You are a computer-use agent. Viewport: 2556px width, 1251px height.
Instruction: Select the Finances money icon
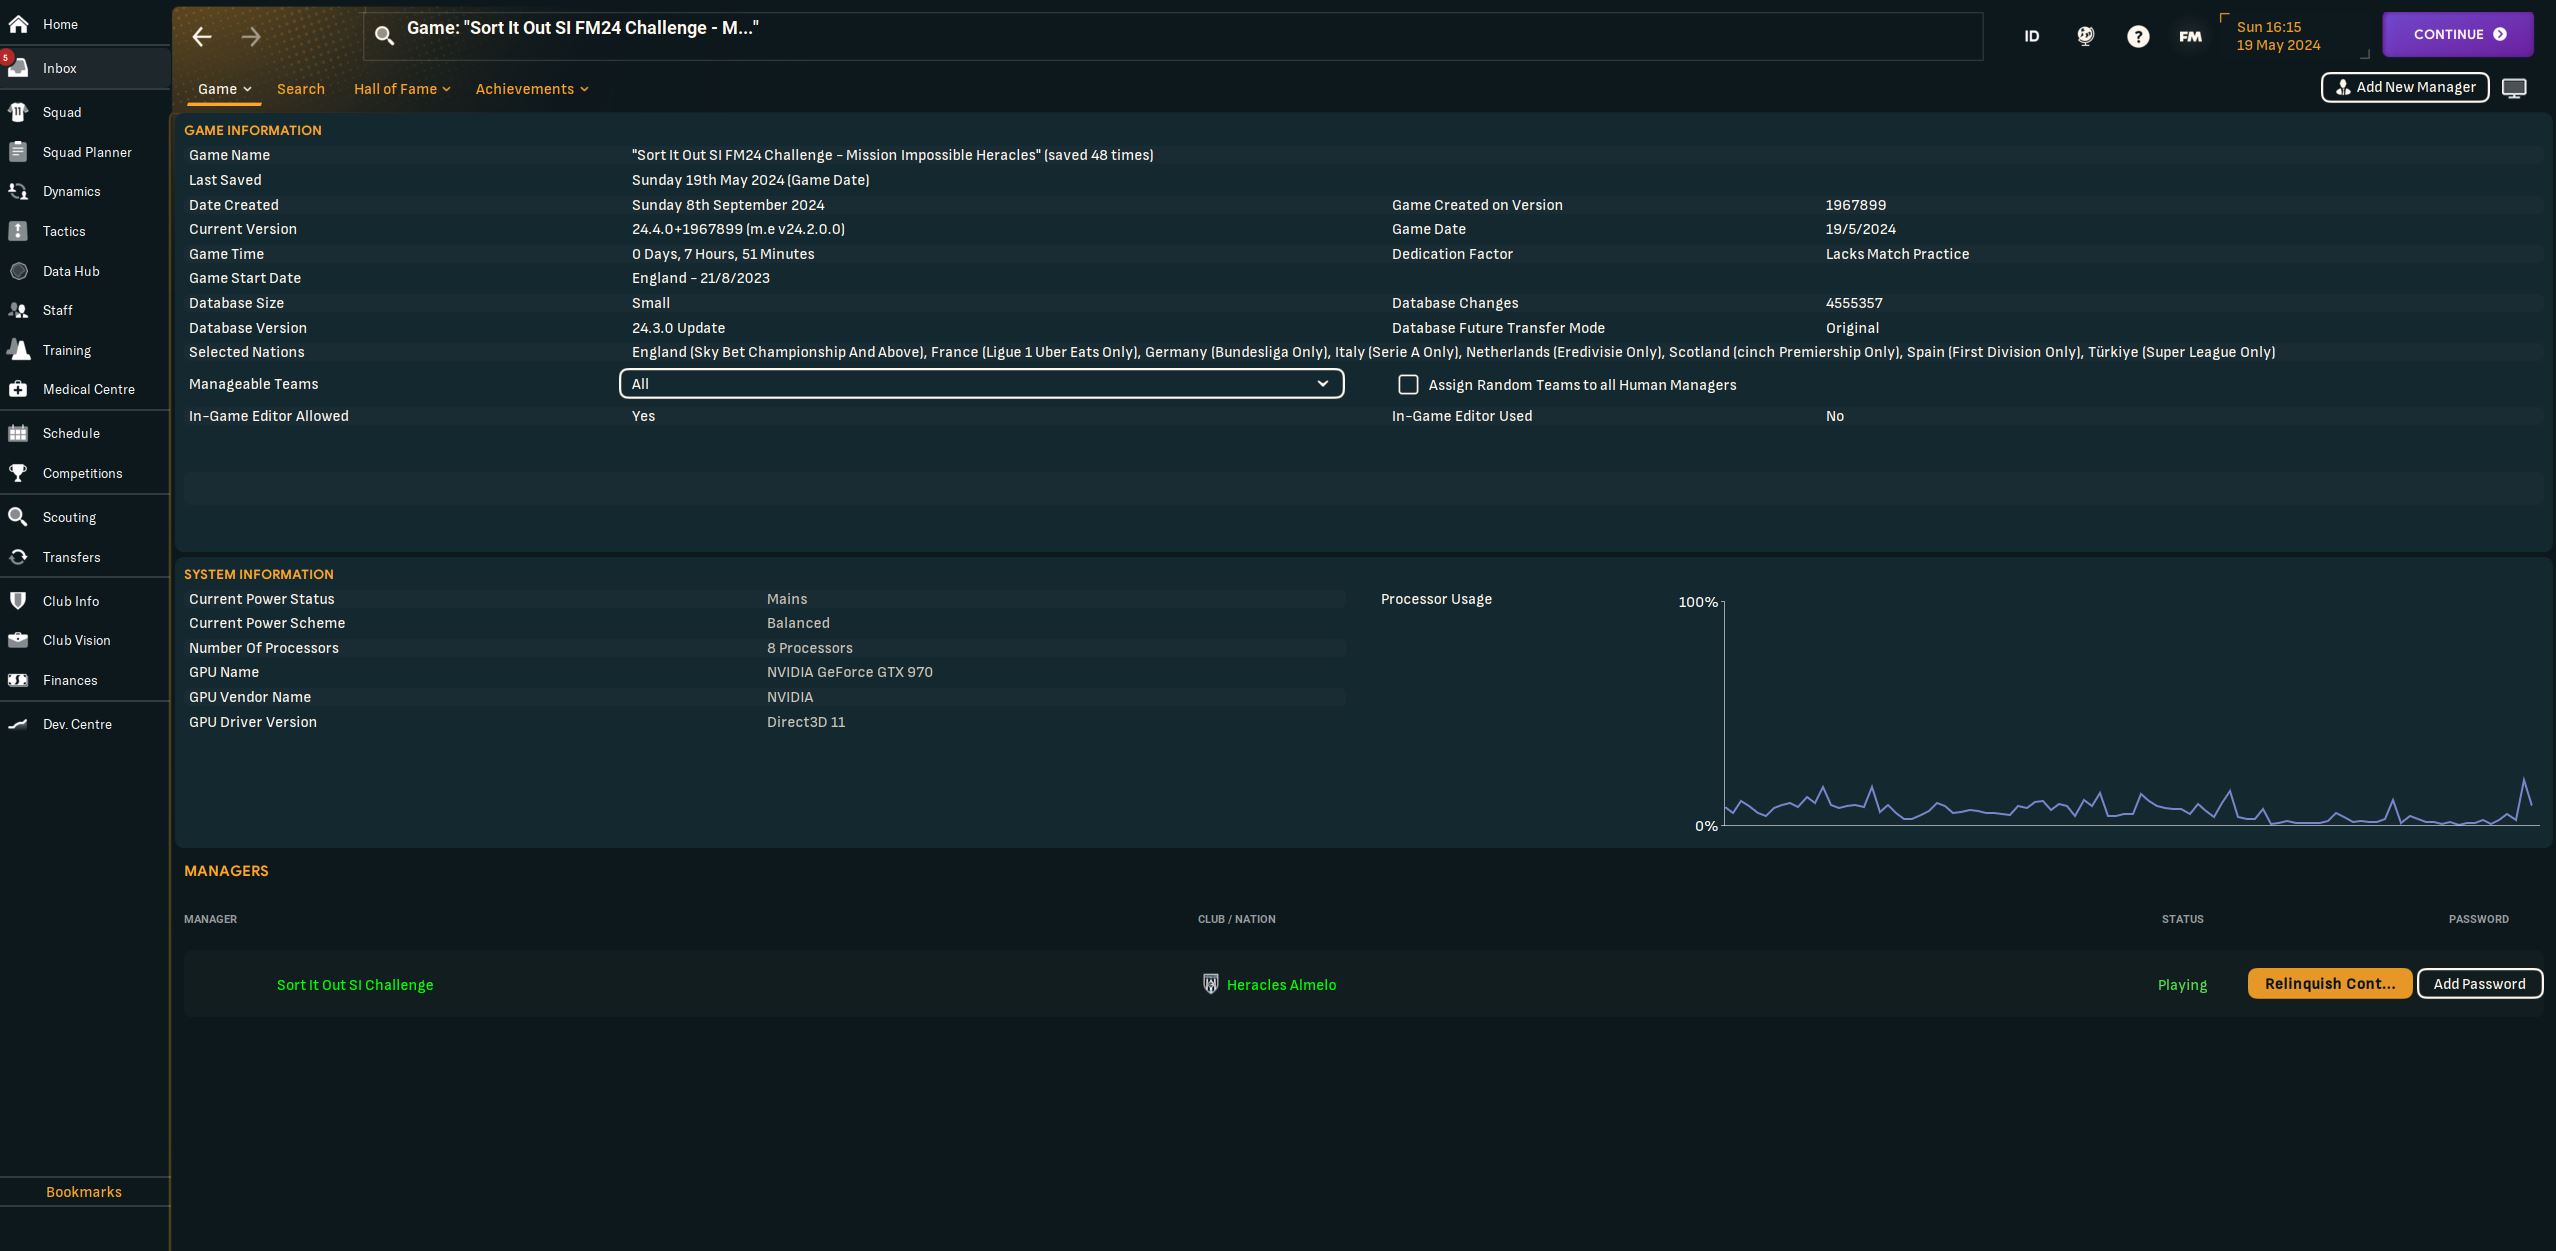click(18, 680)
